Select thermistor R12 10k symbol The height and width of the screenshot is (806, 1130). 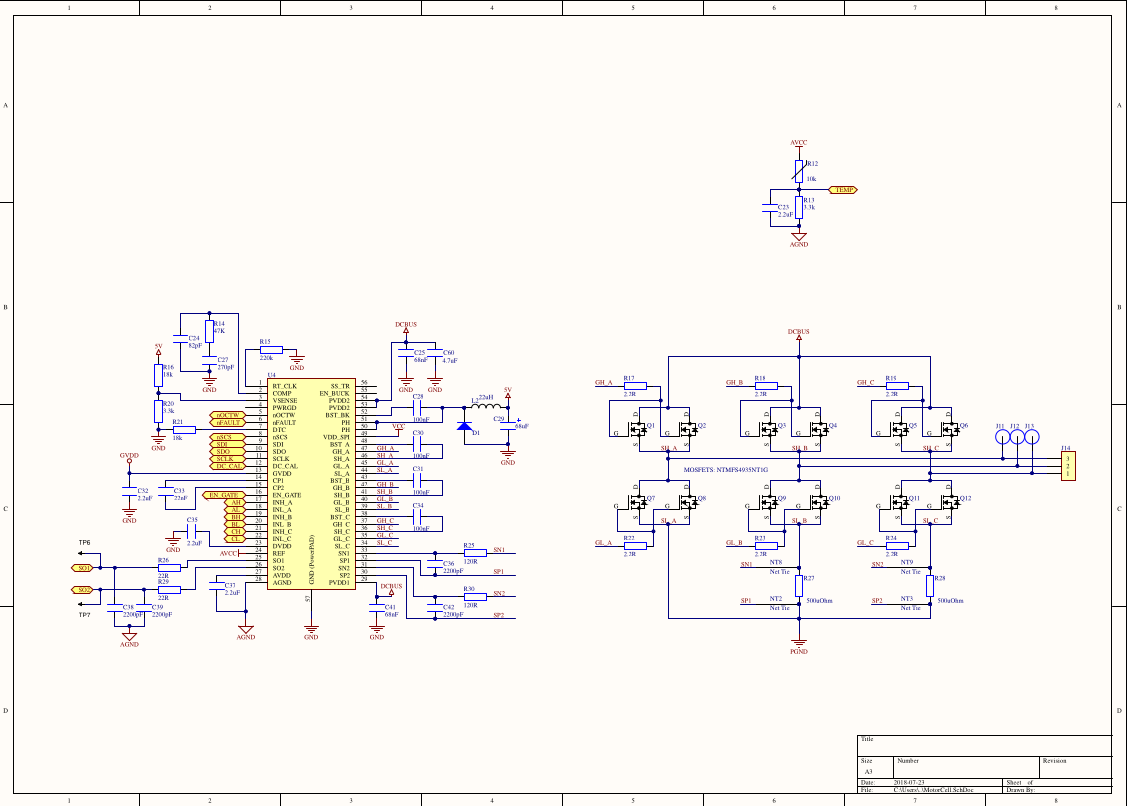point(798,172)
